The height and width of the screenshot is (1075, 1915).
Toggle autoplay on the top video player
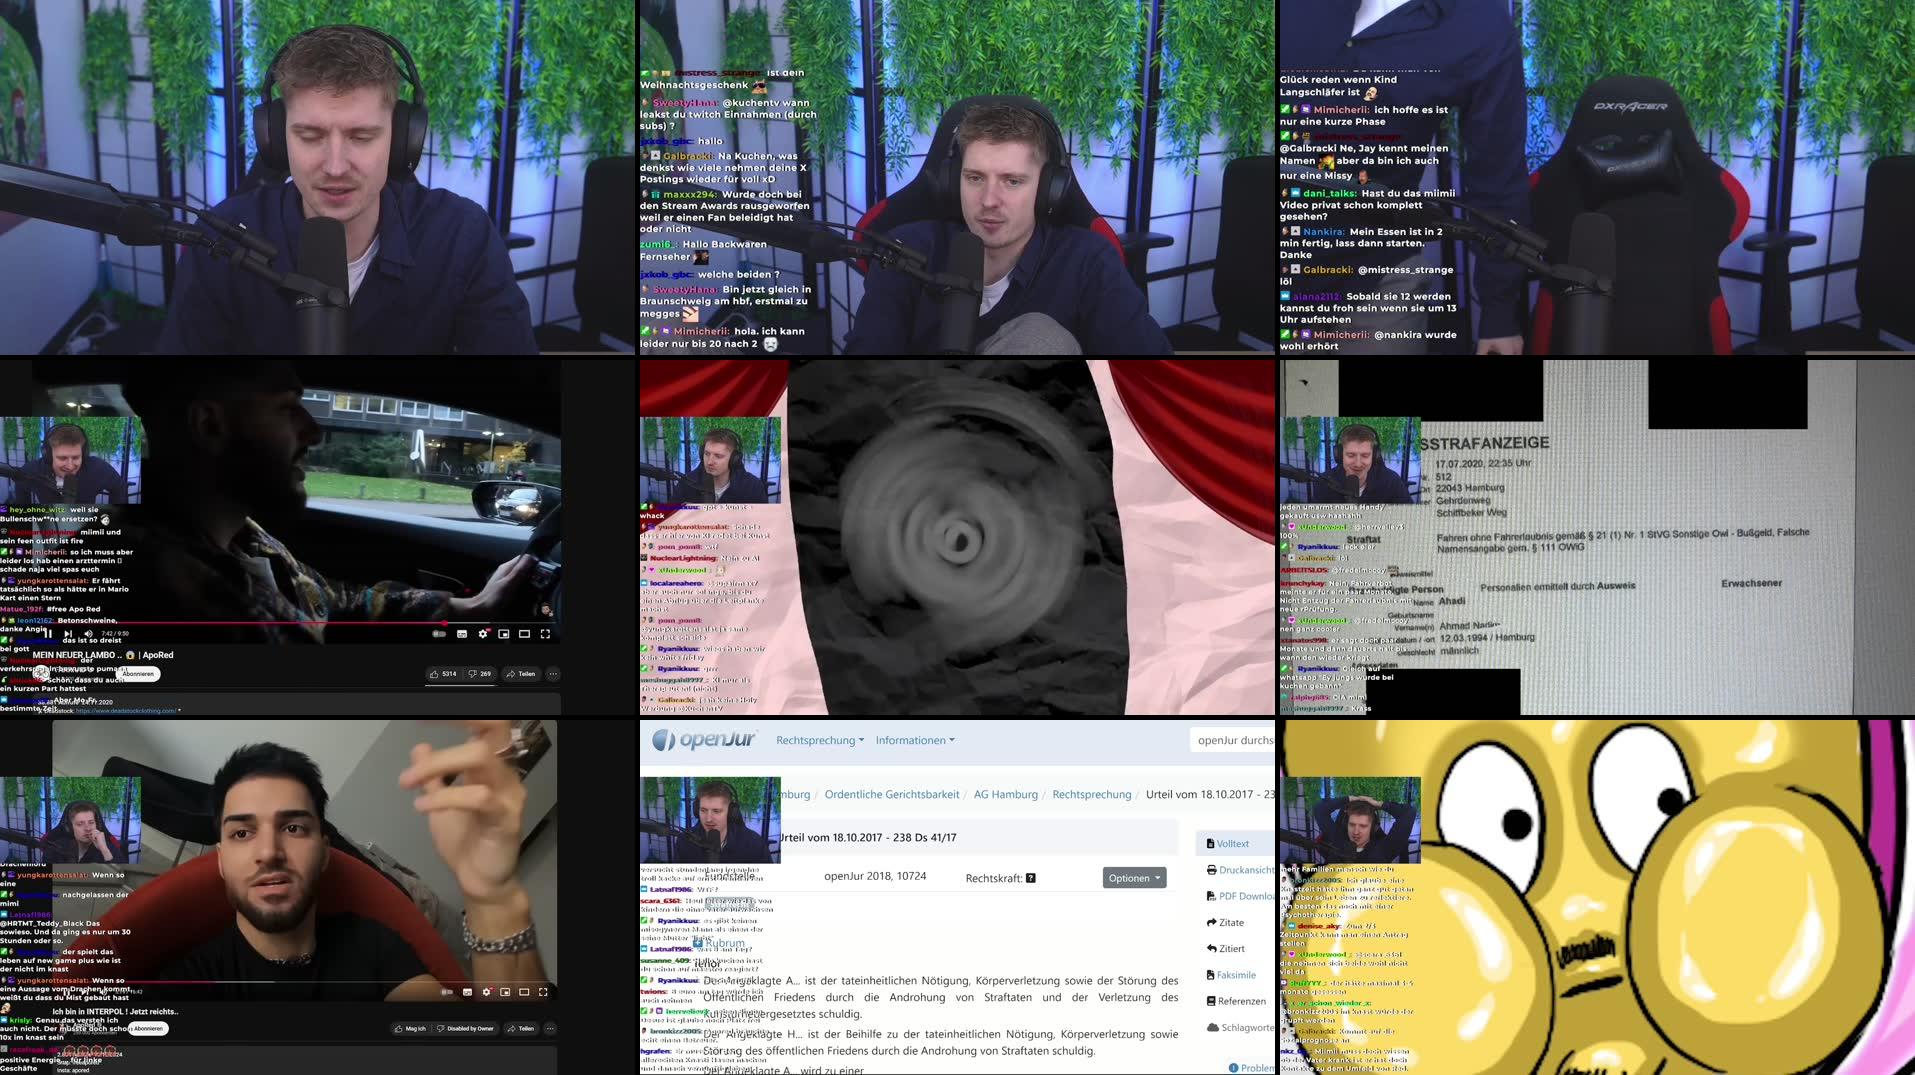click(439, 633)
